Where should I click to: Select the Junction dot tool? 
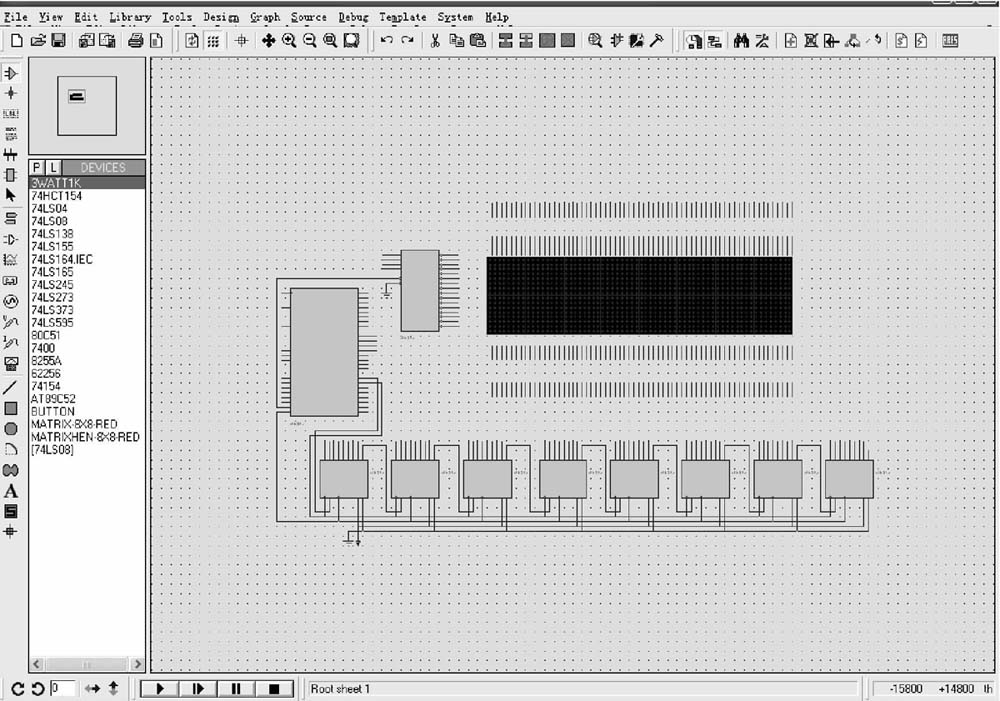10,94
